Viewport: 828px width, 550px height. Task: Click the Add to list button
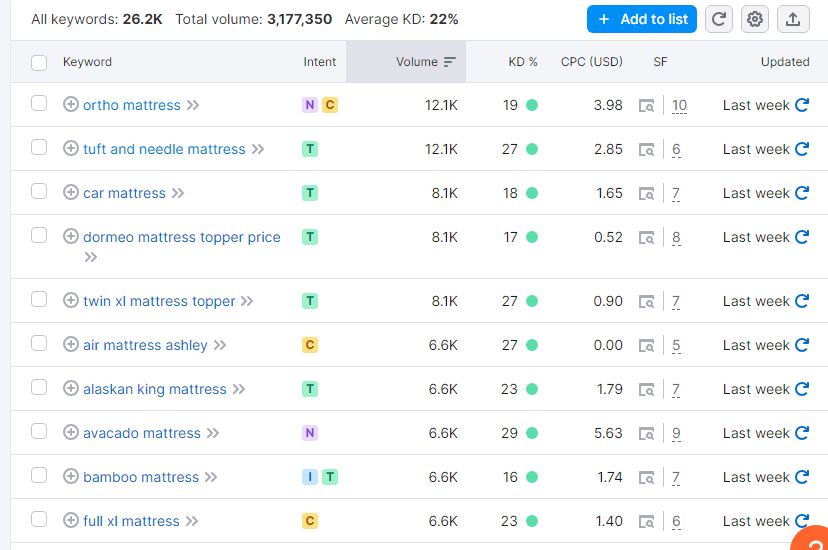pyautogui.click(x=642, y=20)
